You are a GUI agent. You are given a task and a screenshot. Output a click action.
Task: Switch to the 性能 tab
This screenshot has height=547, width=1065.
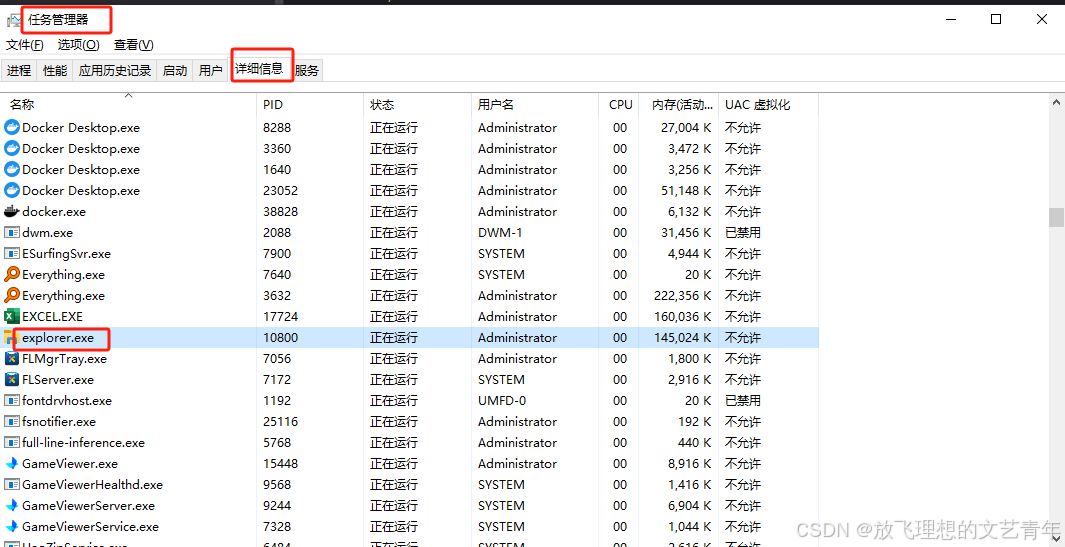click(x=55, y=71)
